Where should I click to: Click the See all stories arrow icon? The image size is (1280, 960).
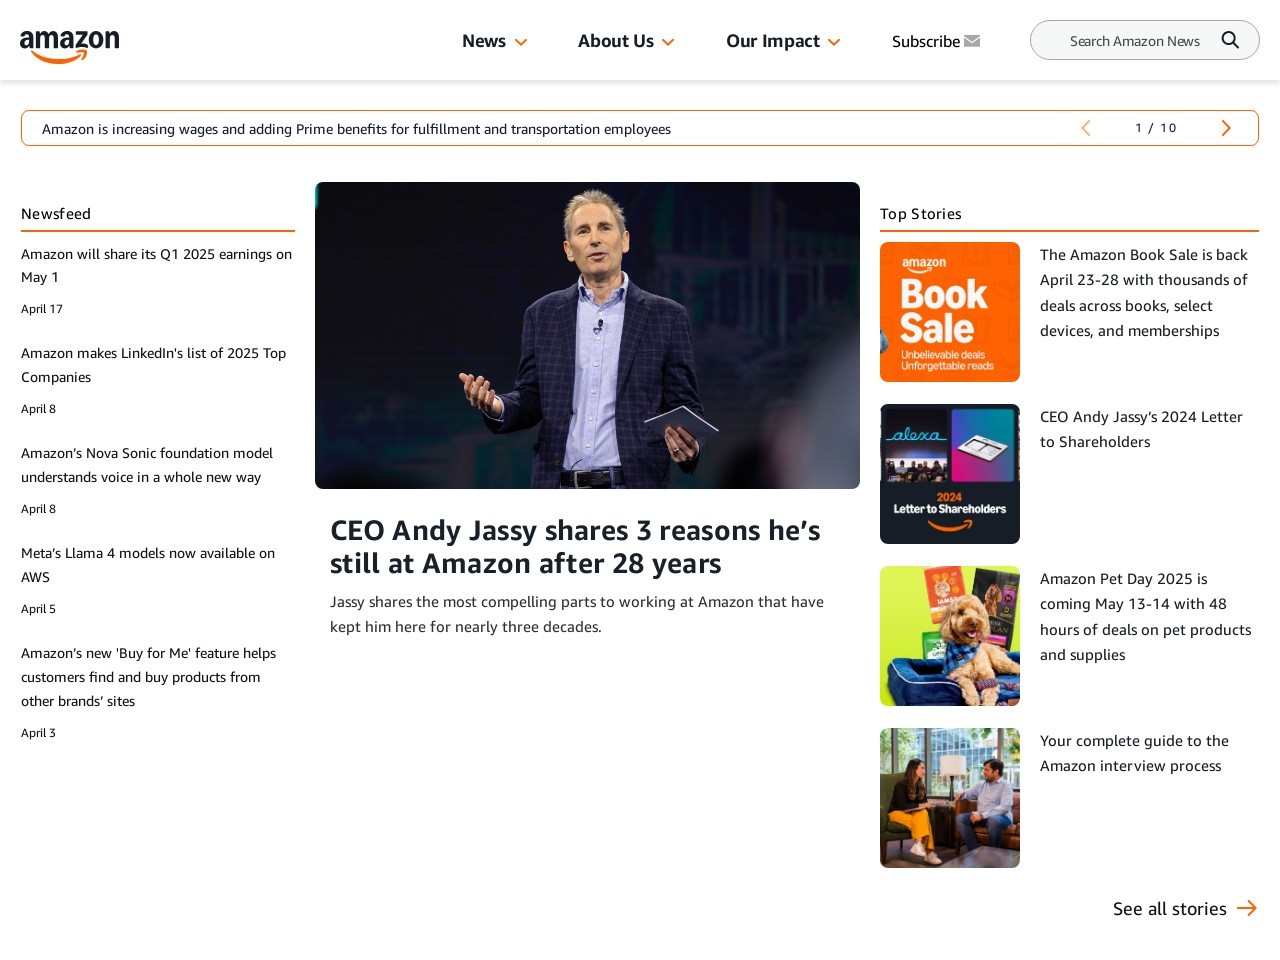pyautogui.click(x=1247, y=908)
